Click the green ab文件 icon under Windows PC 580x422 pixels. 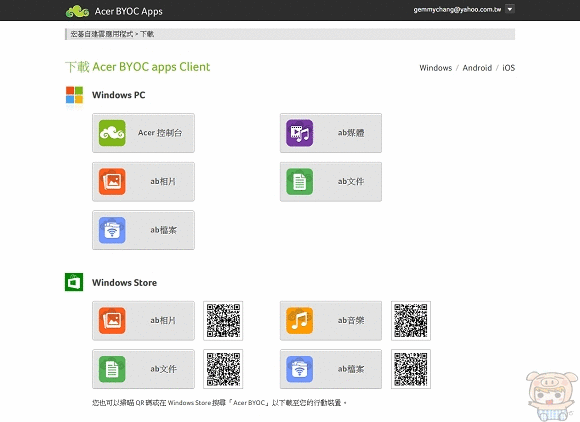300,182
